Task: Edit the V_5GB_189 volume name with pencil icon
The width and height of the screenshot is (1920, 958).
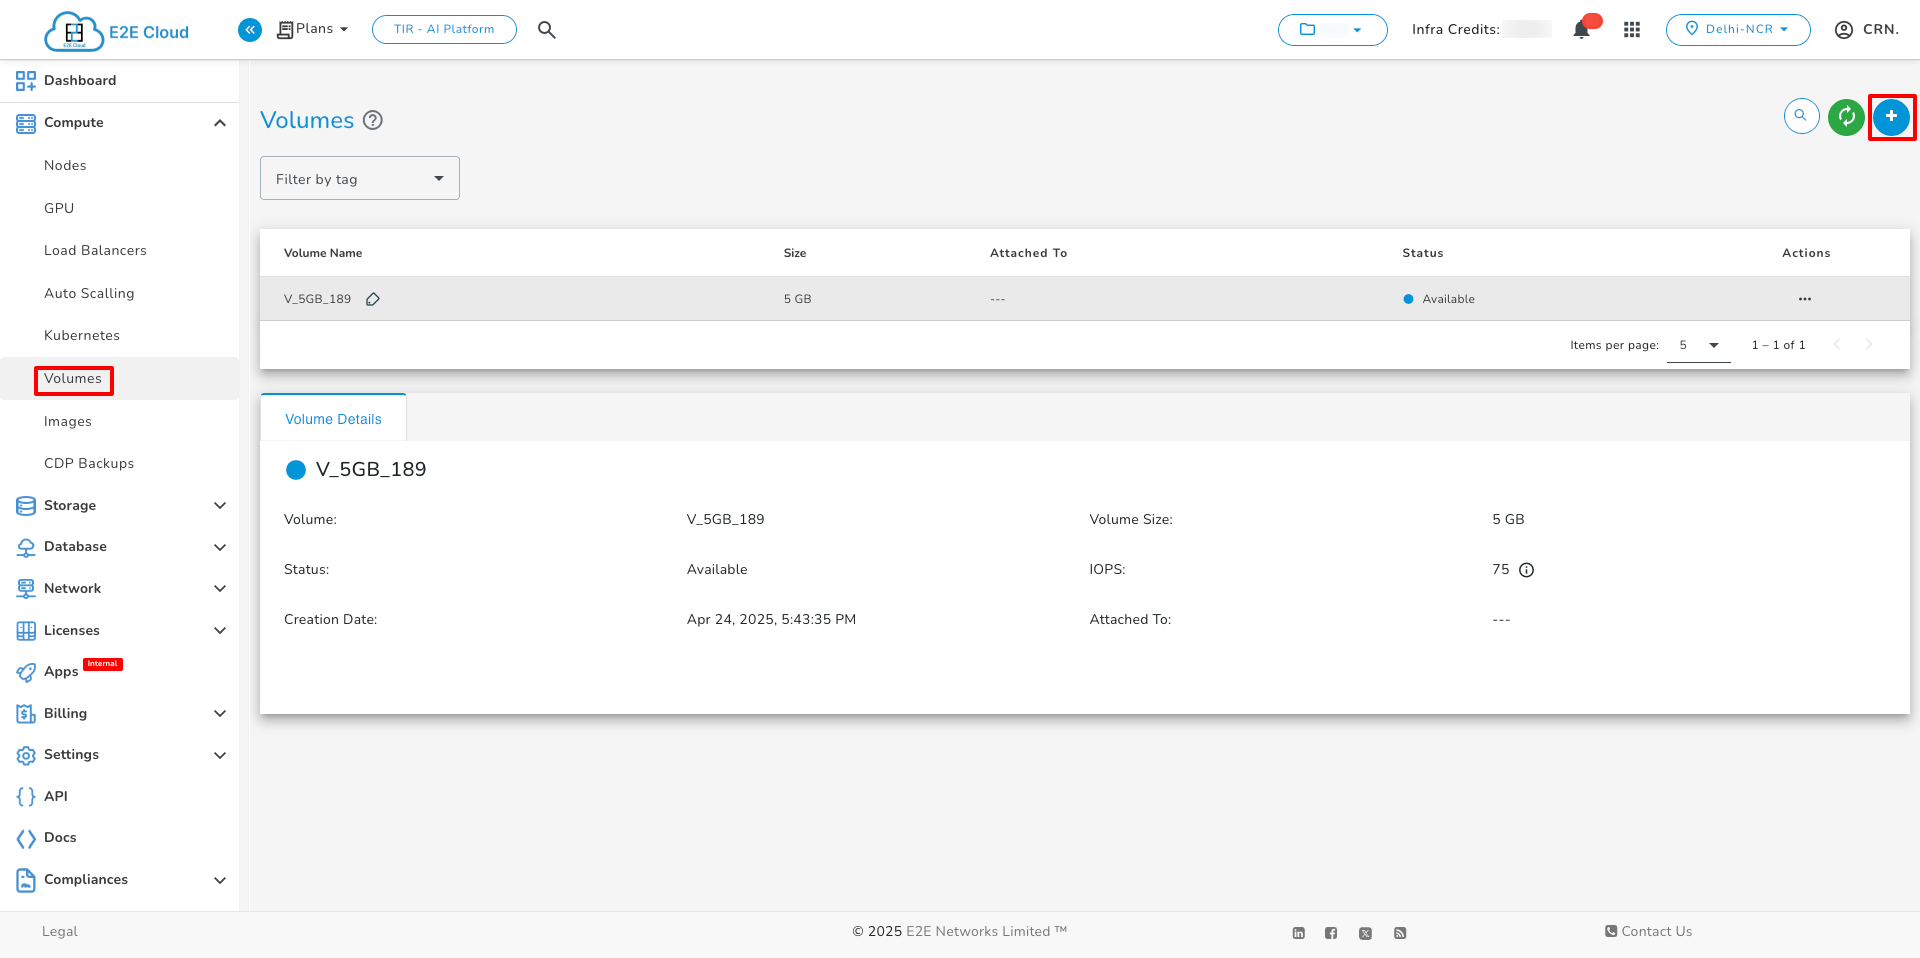Action: pos(373,298)
